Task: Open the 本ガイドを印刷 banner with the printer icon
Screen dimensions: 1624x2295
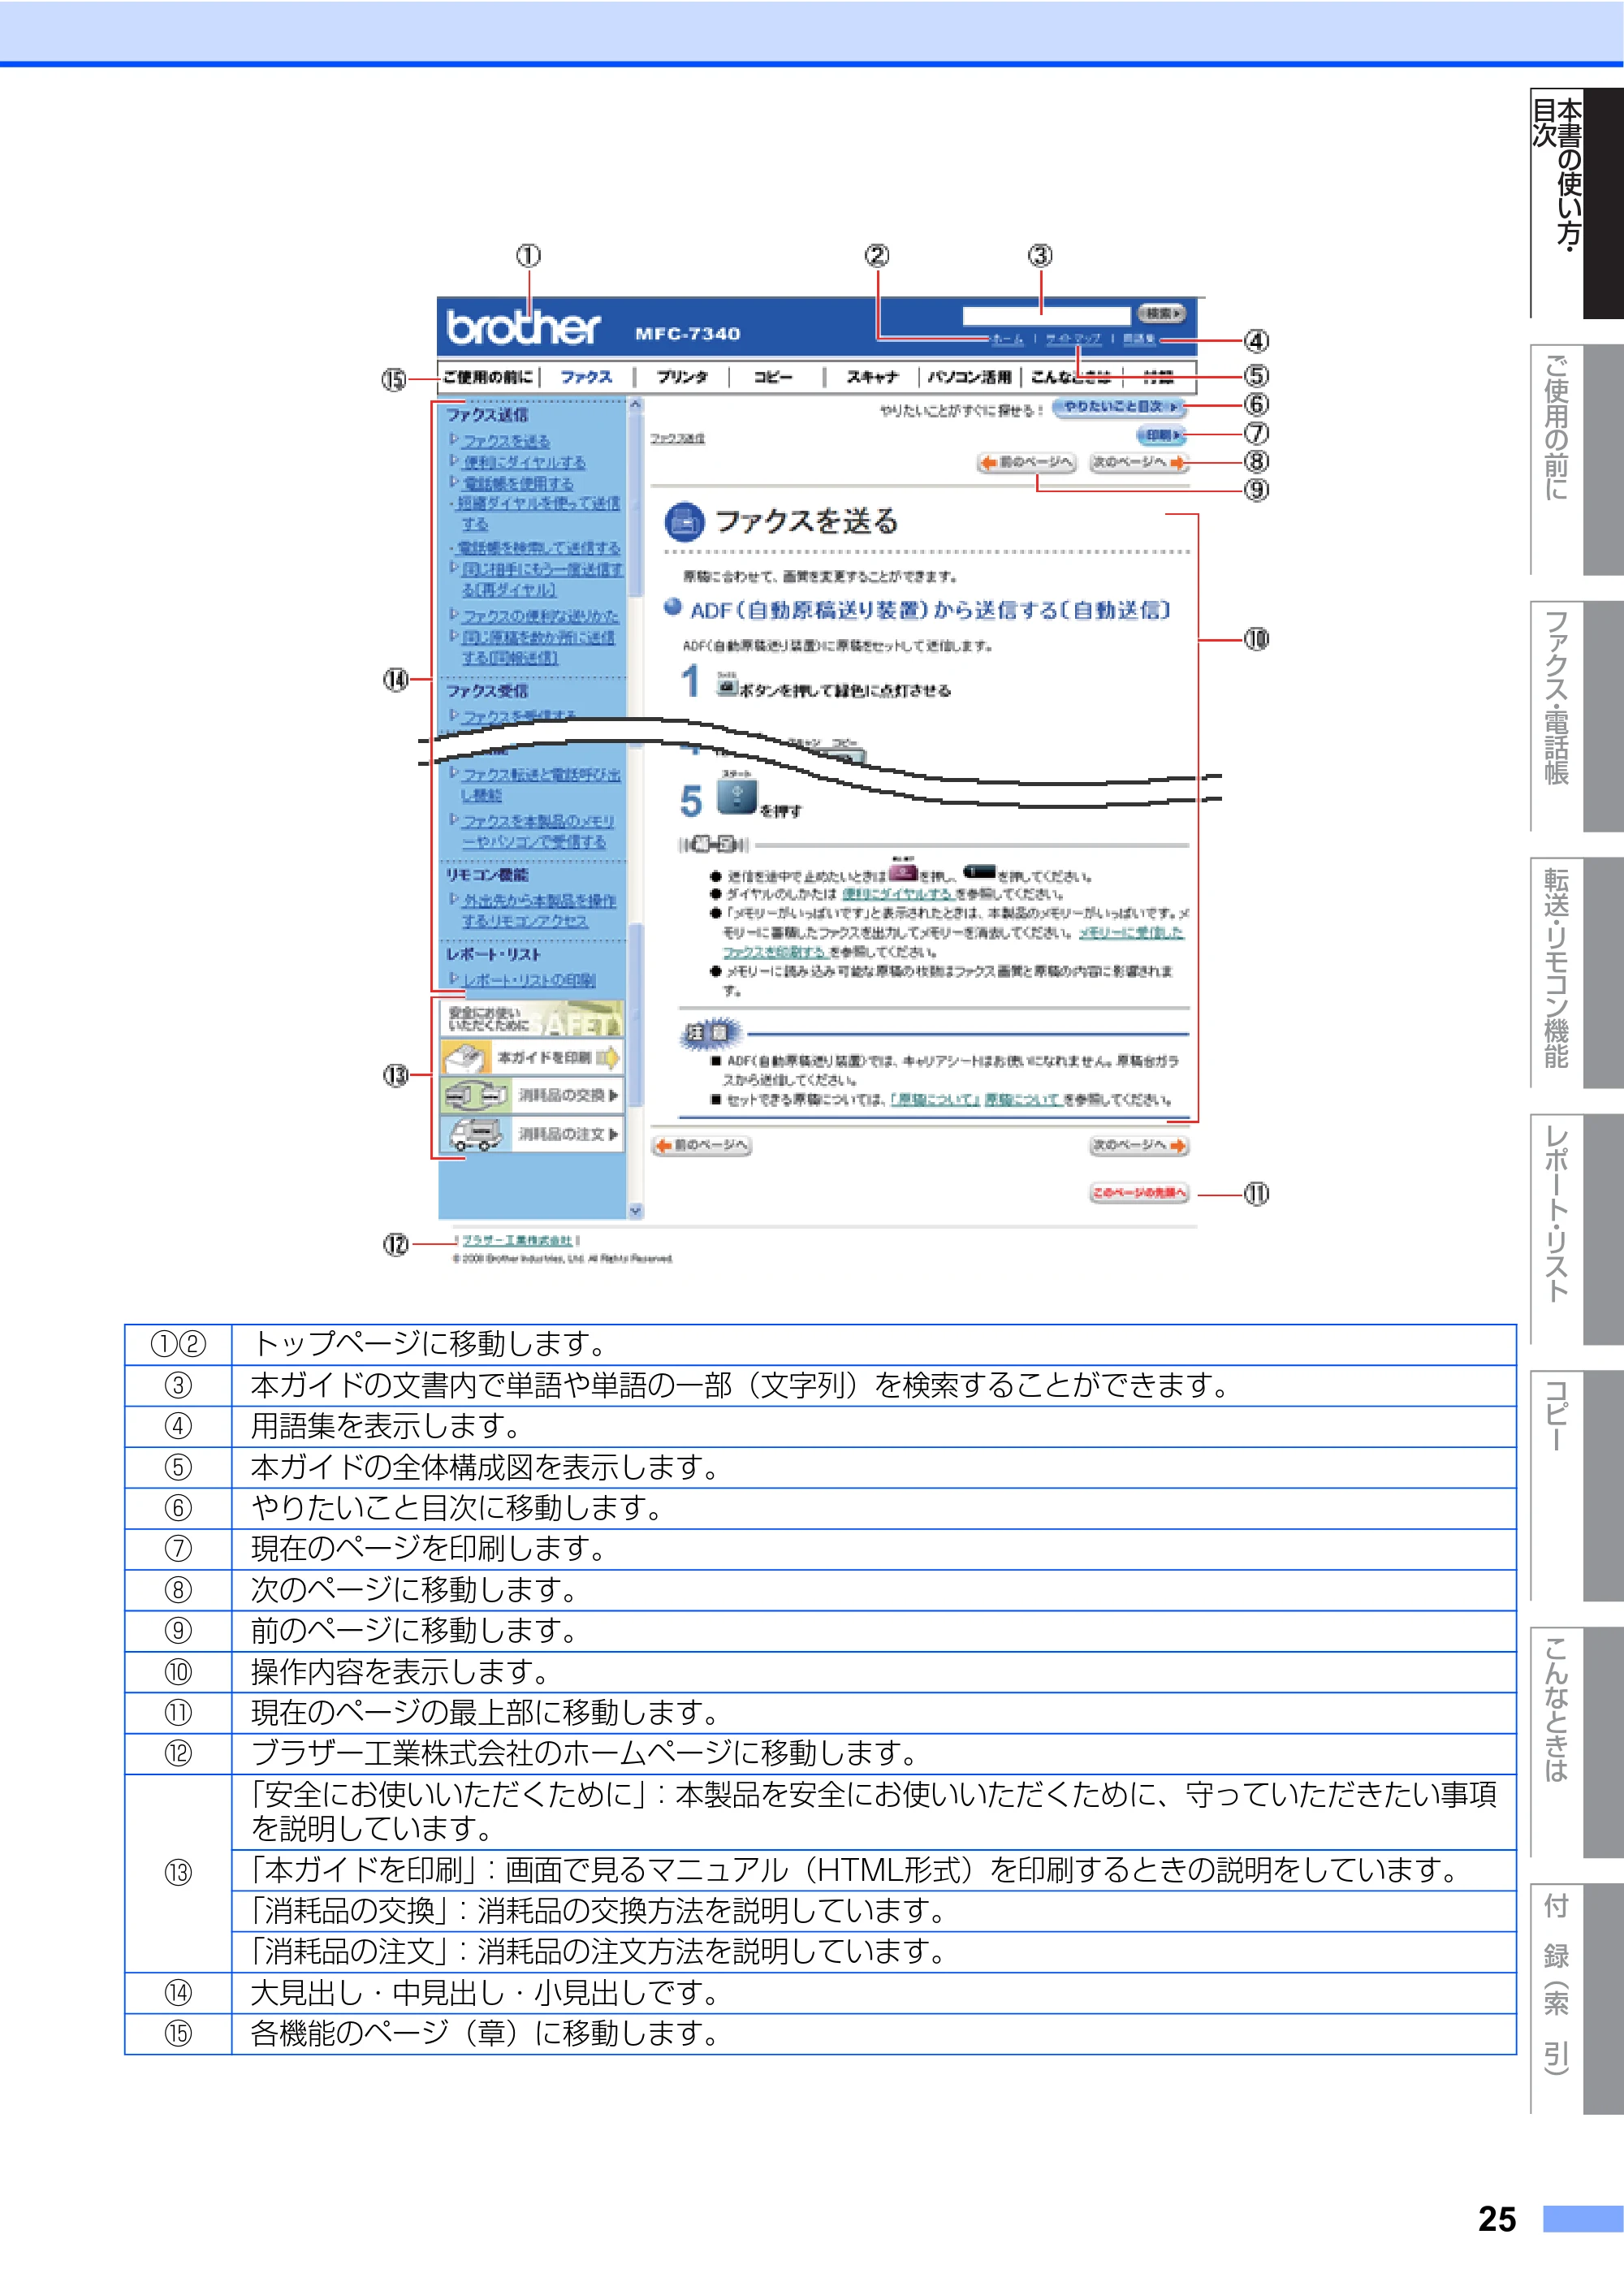Action: 532,1057
